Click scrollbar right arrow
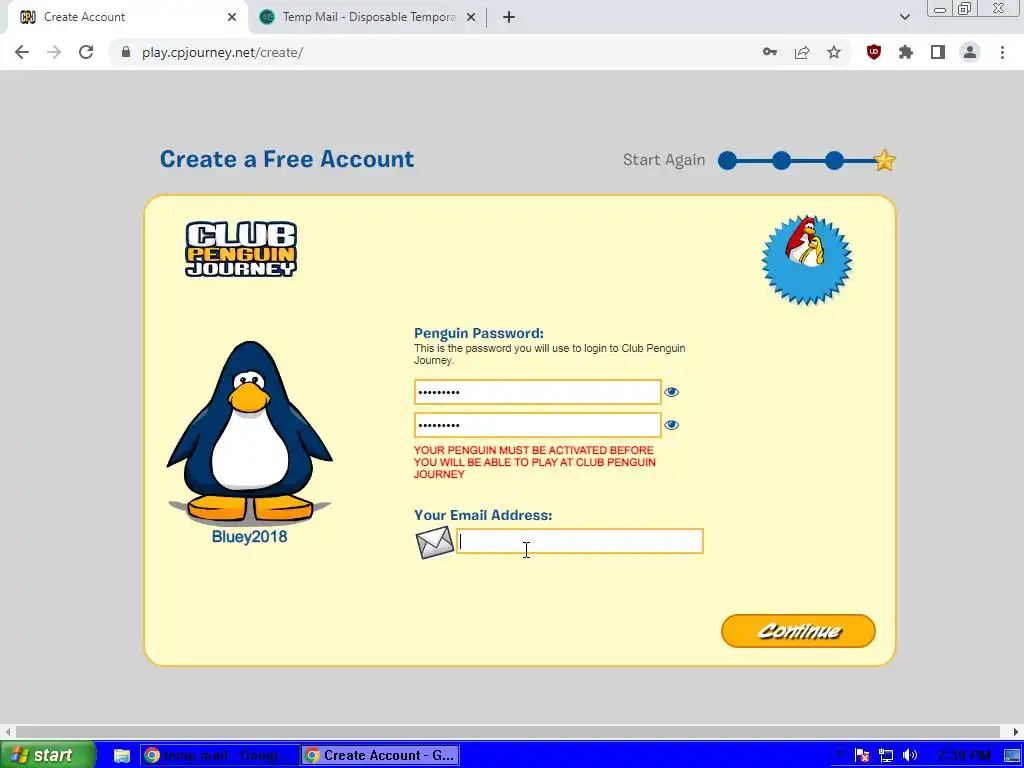Screen dimensions: 1024x768 [1016, 732]
